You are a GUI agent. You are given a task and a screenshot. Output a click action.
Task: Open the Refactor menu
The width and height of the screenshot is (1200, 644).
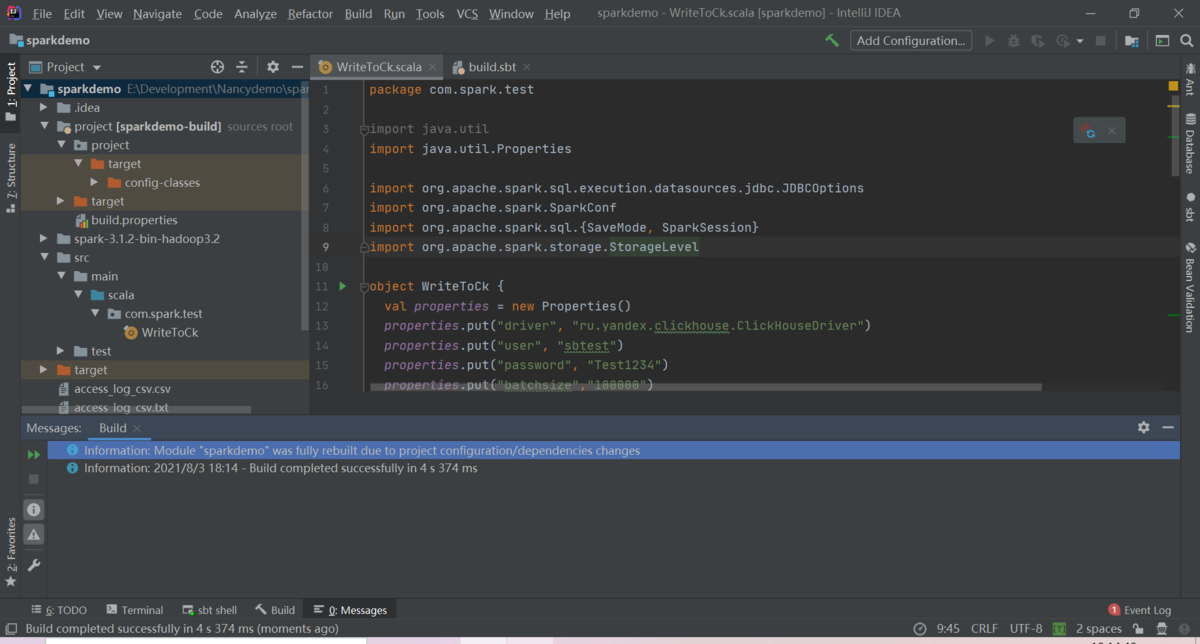pyautogui.click(x=310, y=14)
